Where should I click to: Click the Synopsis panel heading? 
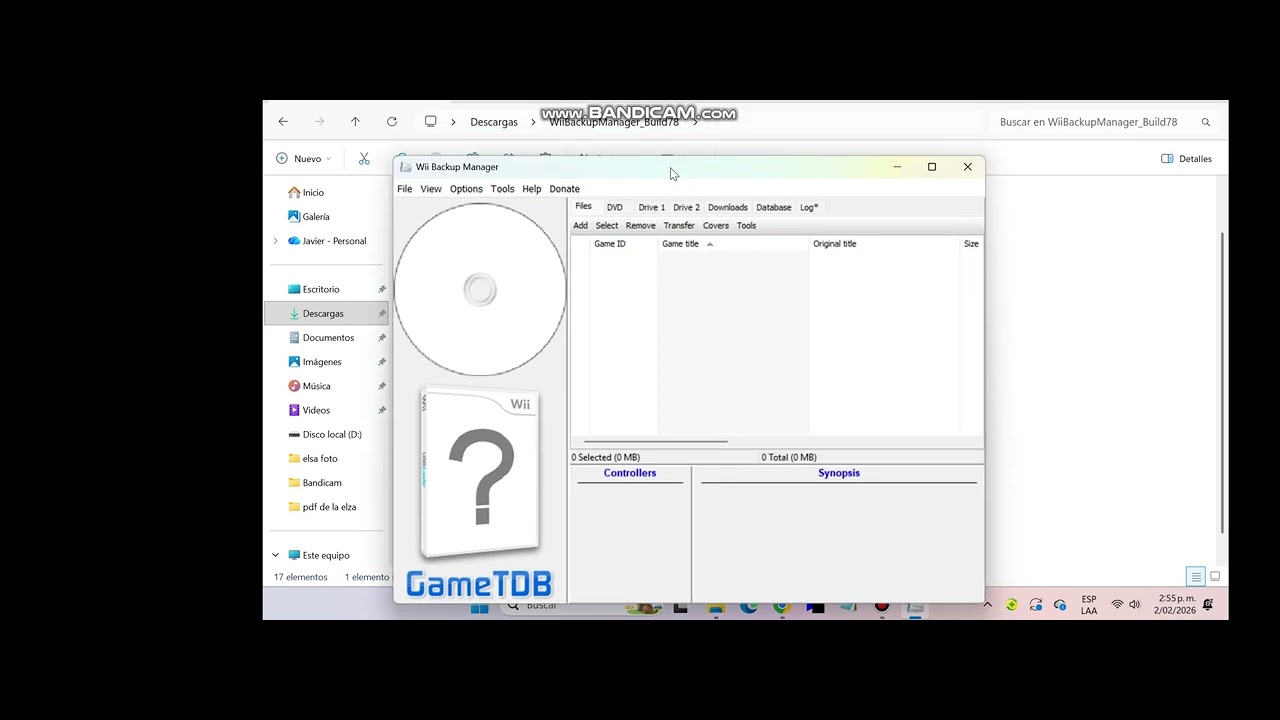point(839,473)
